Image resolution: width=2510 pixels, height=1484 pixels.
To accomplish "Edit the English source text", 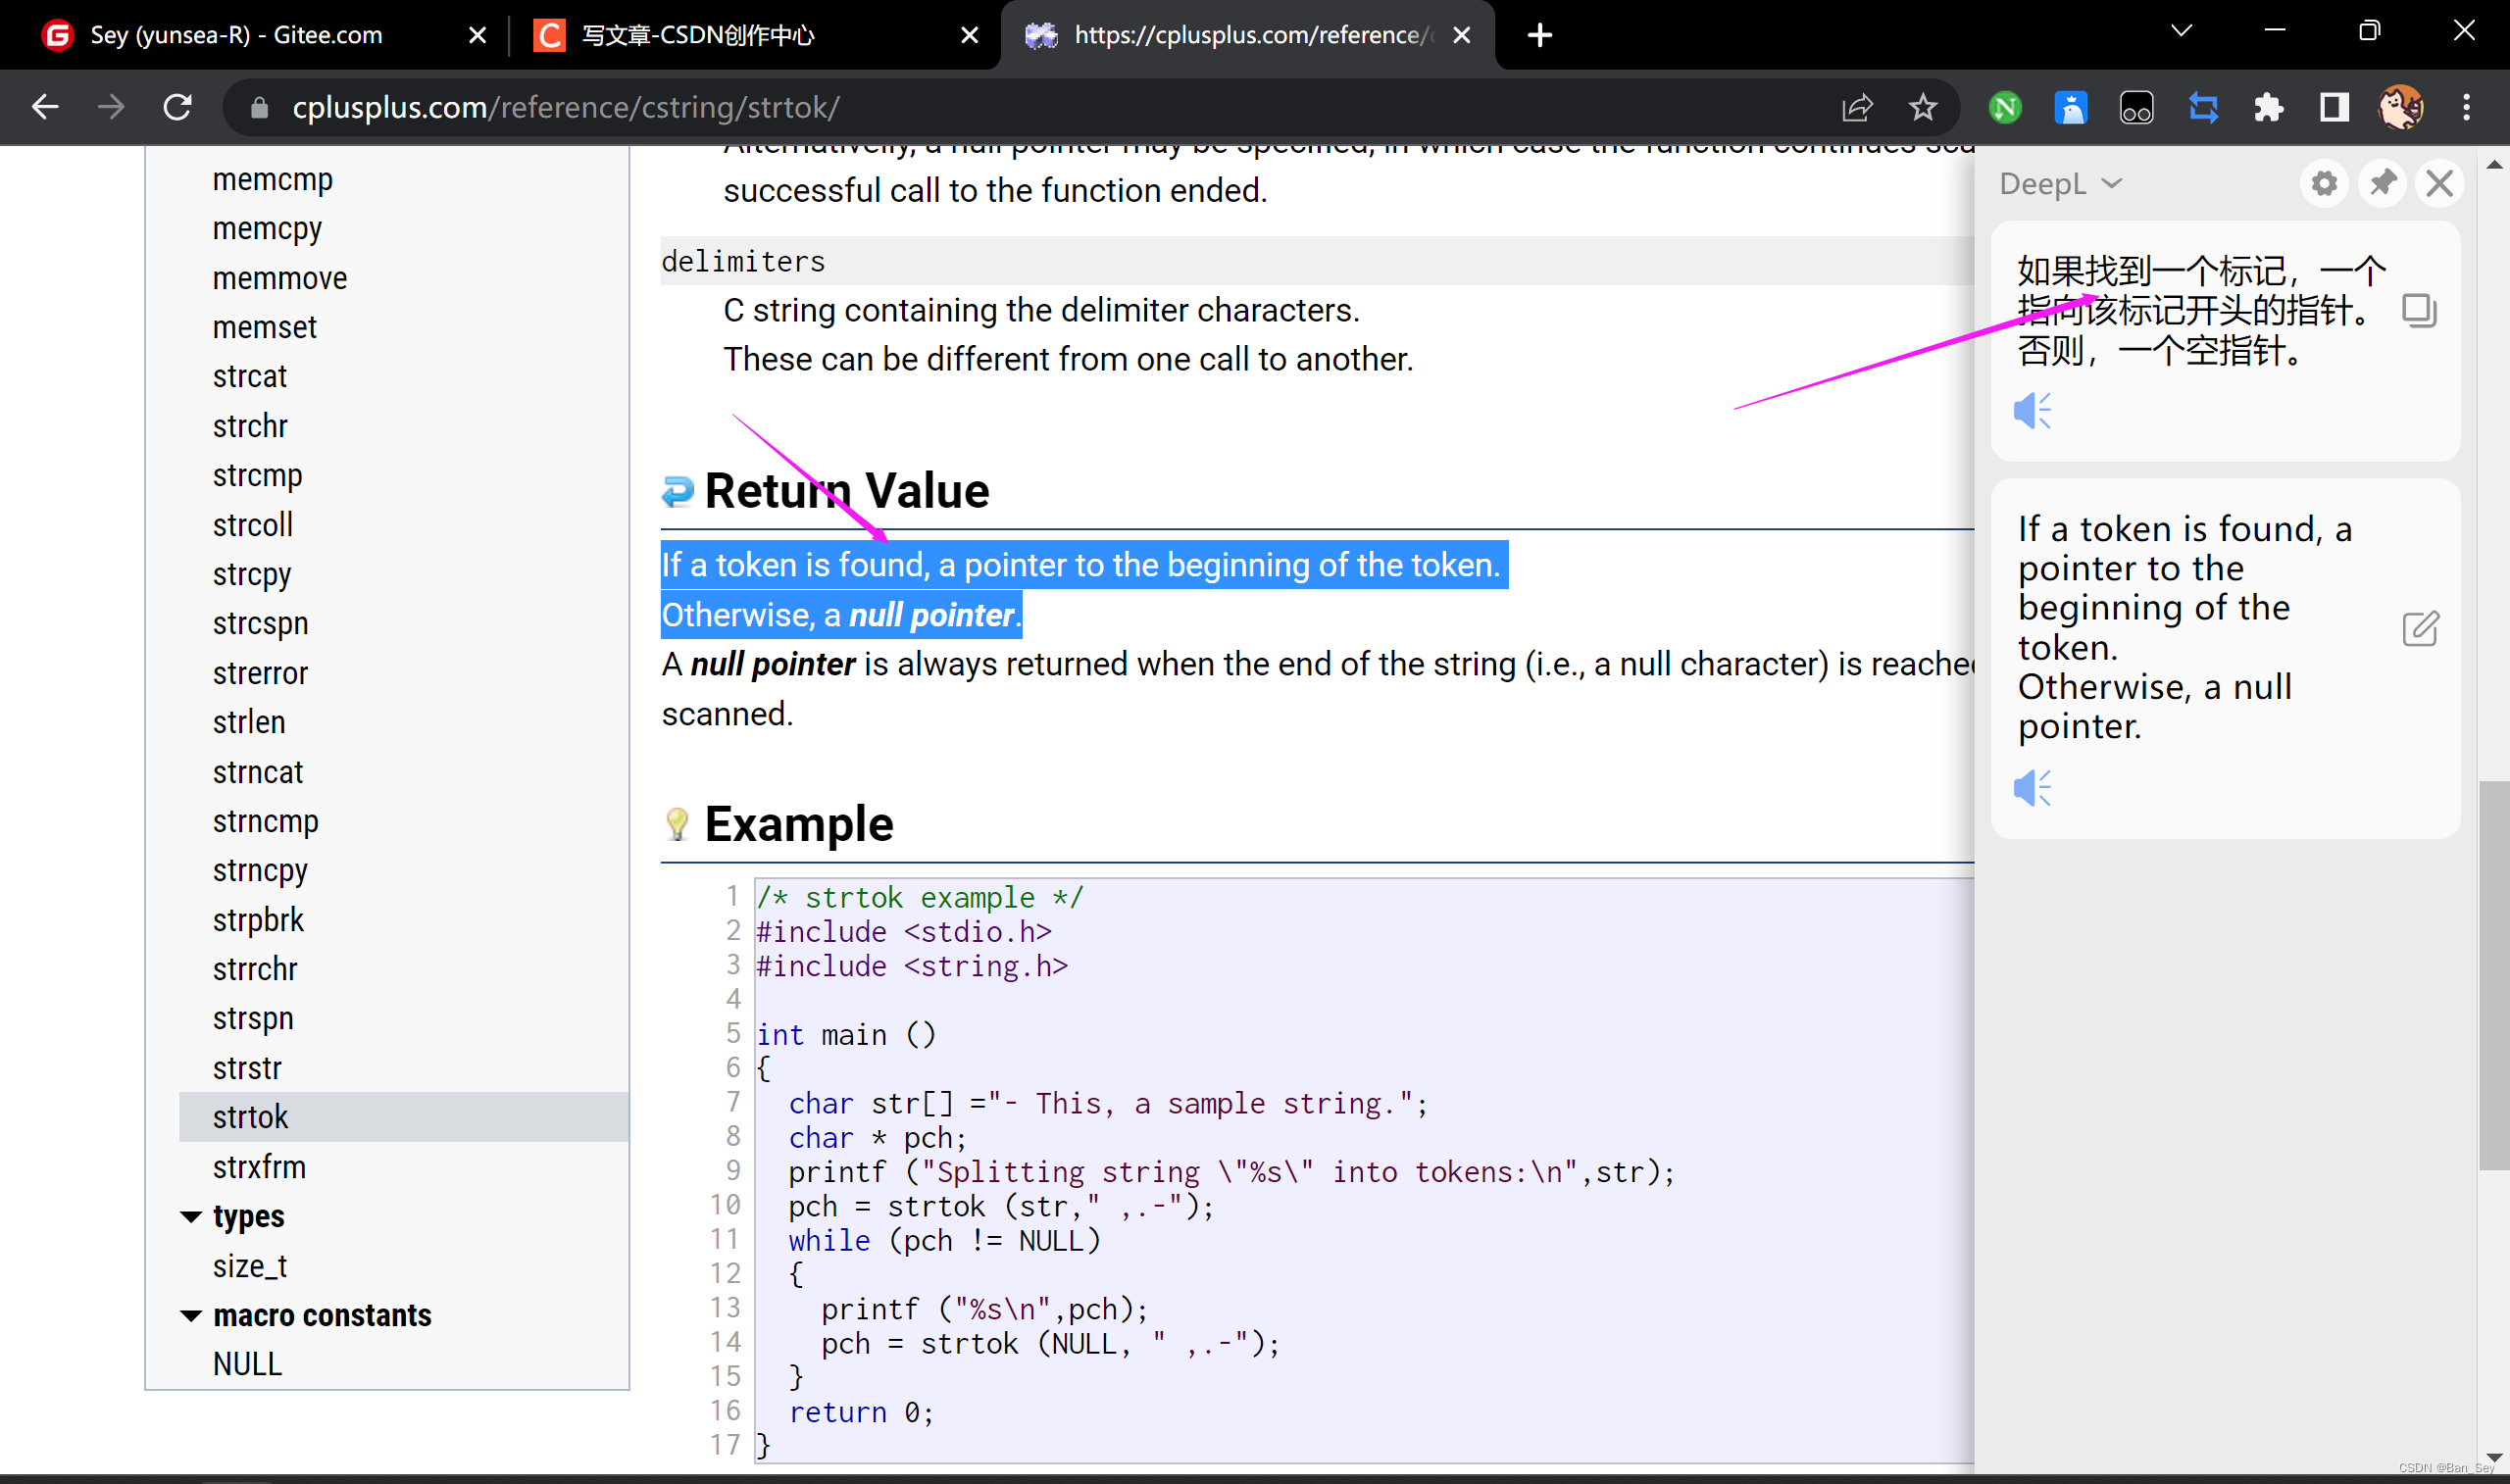I will [2419, 629].
